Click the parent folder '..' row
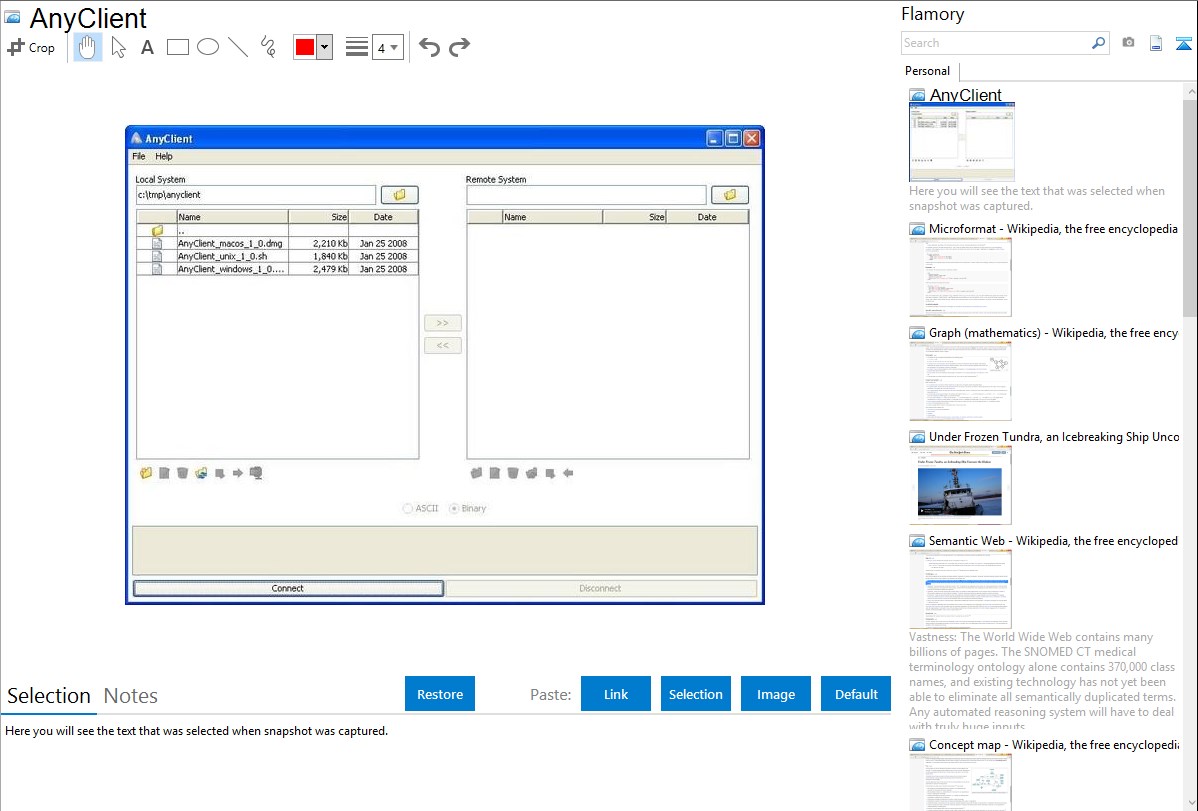1198x811 pixels. 277,230
